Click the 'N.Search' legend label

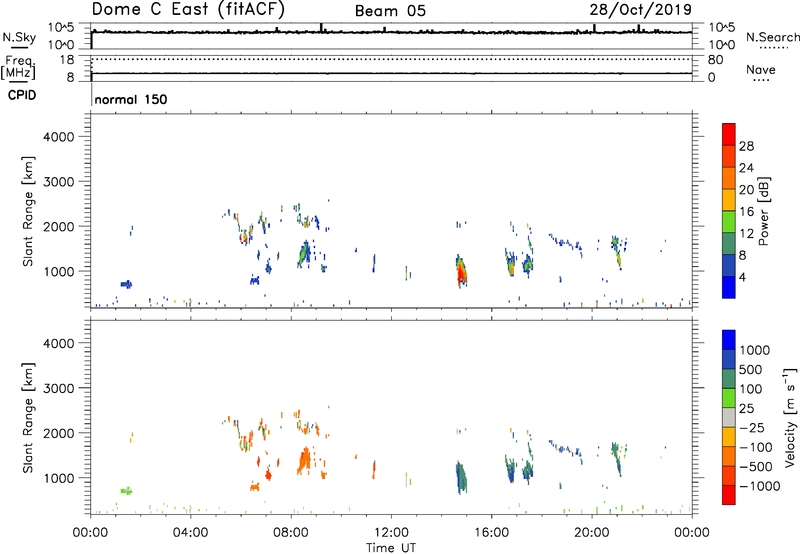(772, 37)
